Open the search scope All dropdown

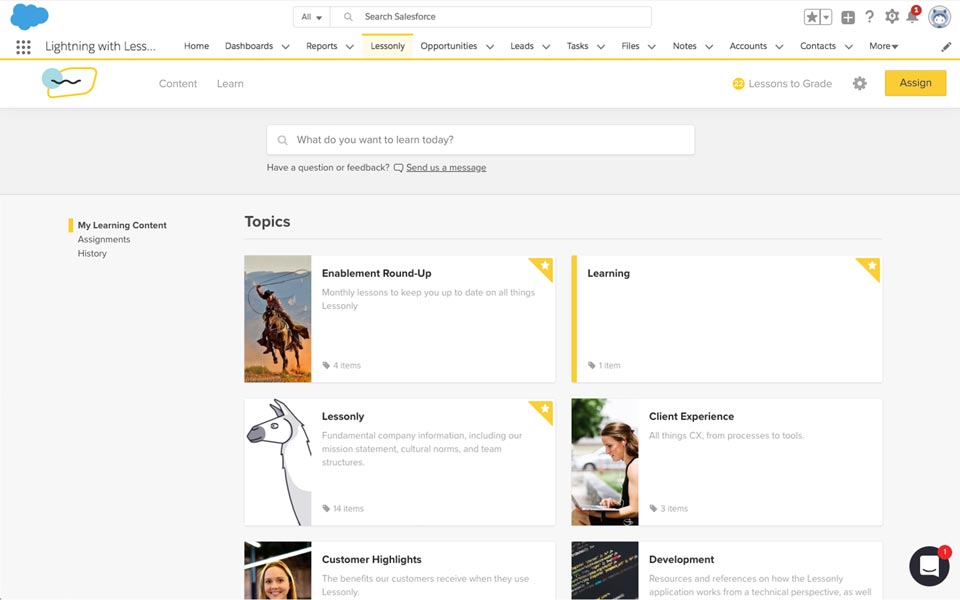click(312, 17)
